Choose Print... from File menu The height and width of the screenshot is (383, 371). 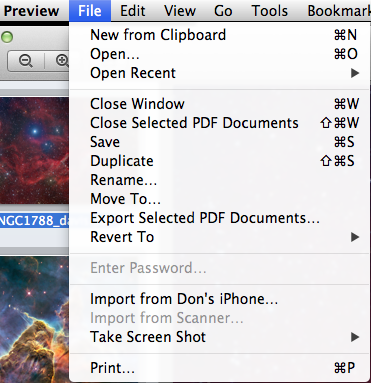[220, 368]
